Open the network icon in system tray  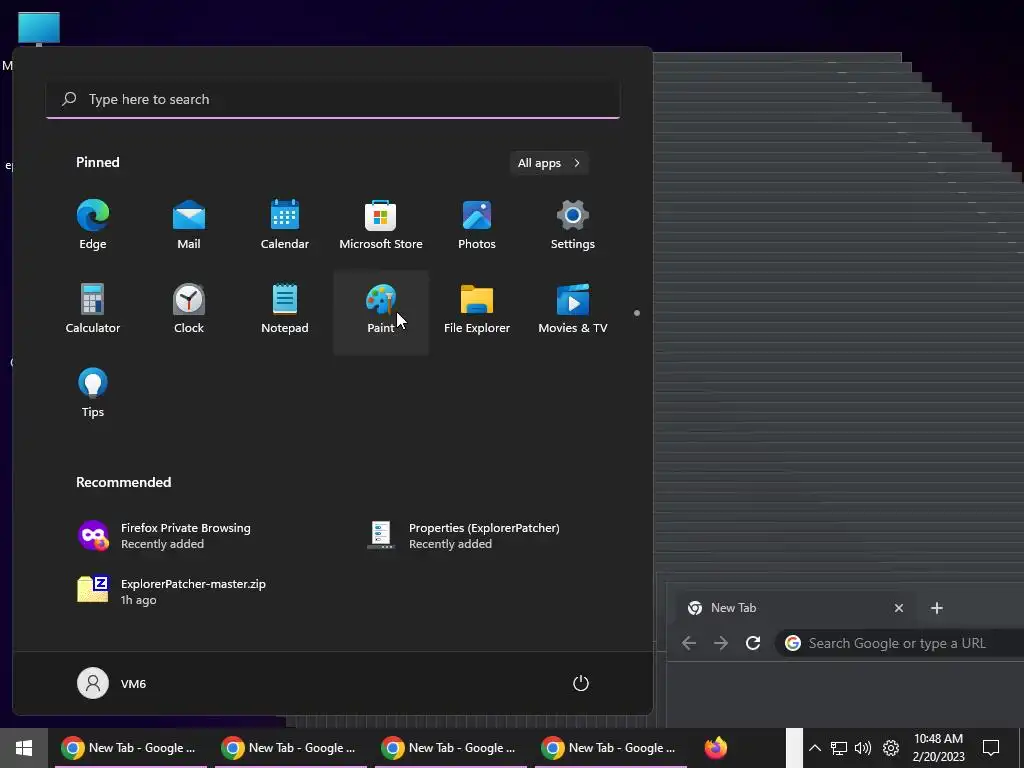click(x=839, y=748)
